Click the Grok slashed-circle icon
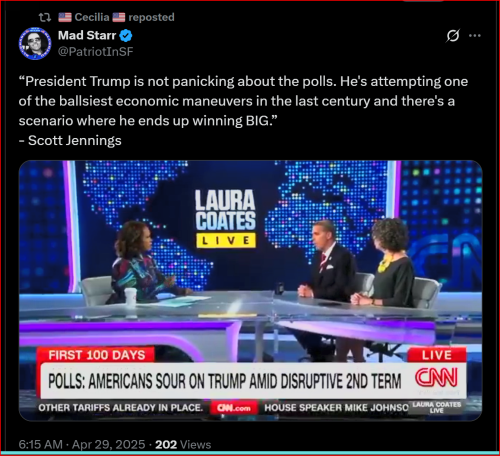Viewport: 500px width, 456px height. pyautogui.click(x=453, y=36)
